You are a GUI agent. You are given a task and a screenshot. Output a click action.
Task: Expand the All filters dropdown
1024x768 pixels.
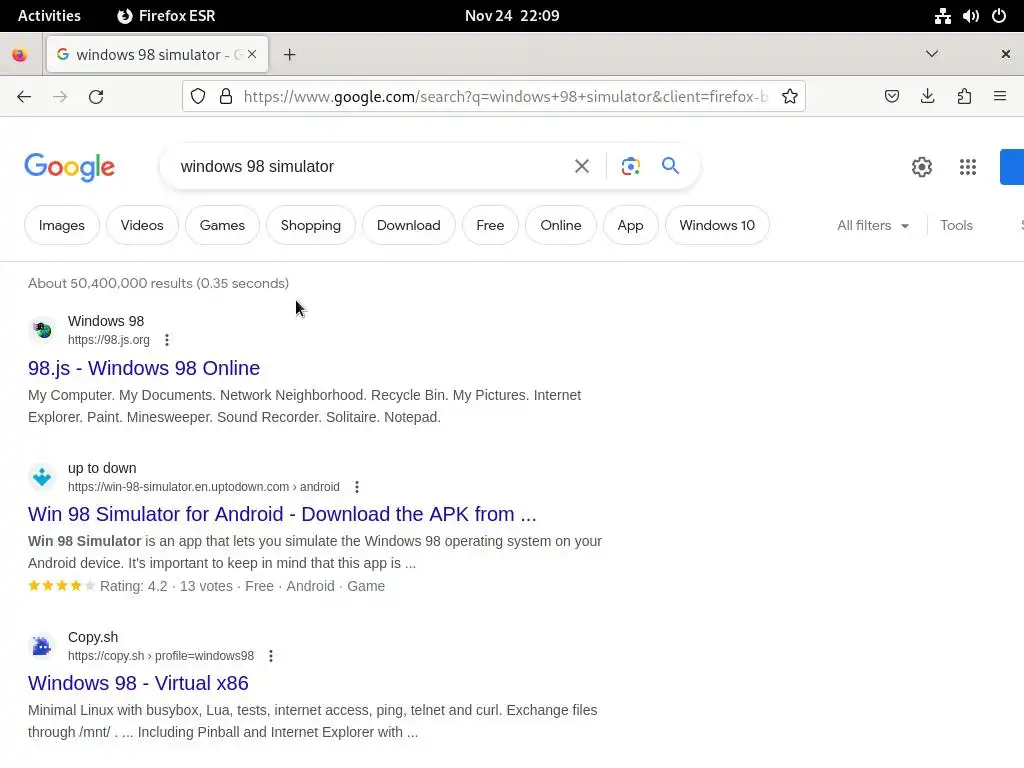[x=873, y=225]
